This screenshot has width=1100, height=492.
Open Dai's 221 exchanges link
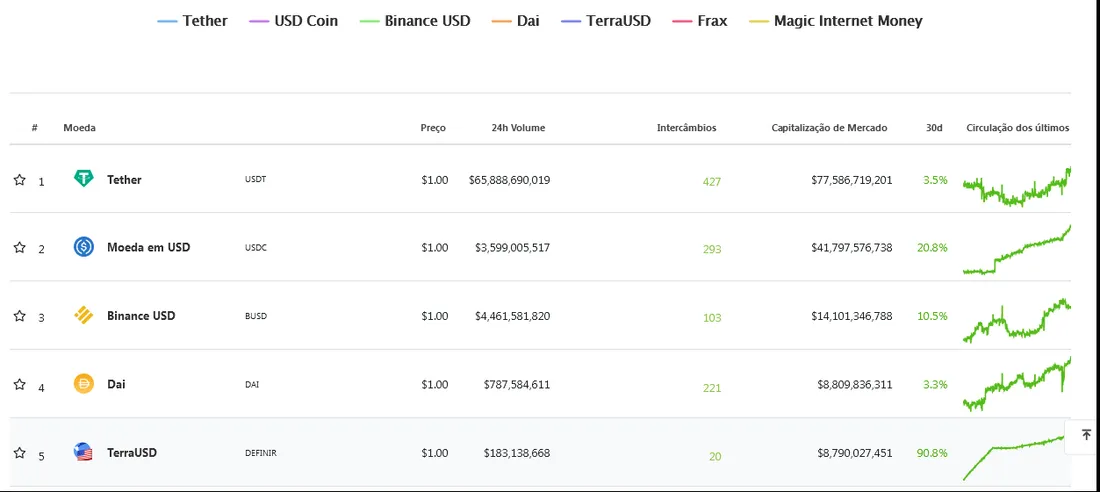711,387
